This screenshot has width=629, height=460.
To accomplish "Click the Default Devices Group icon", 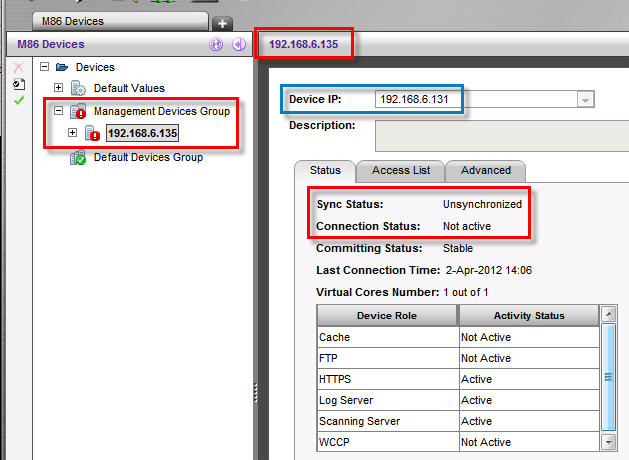I will coord(78,158).
